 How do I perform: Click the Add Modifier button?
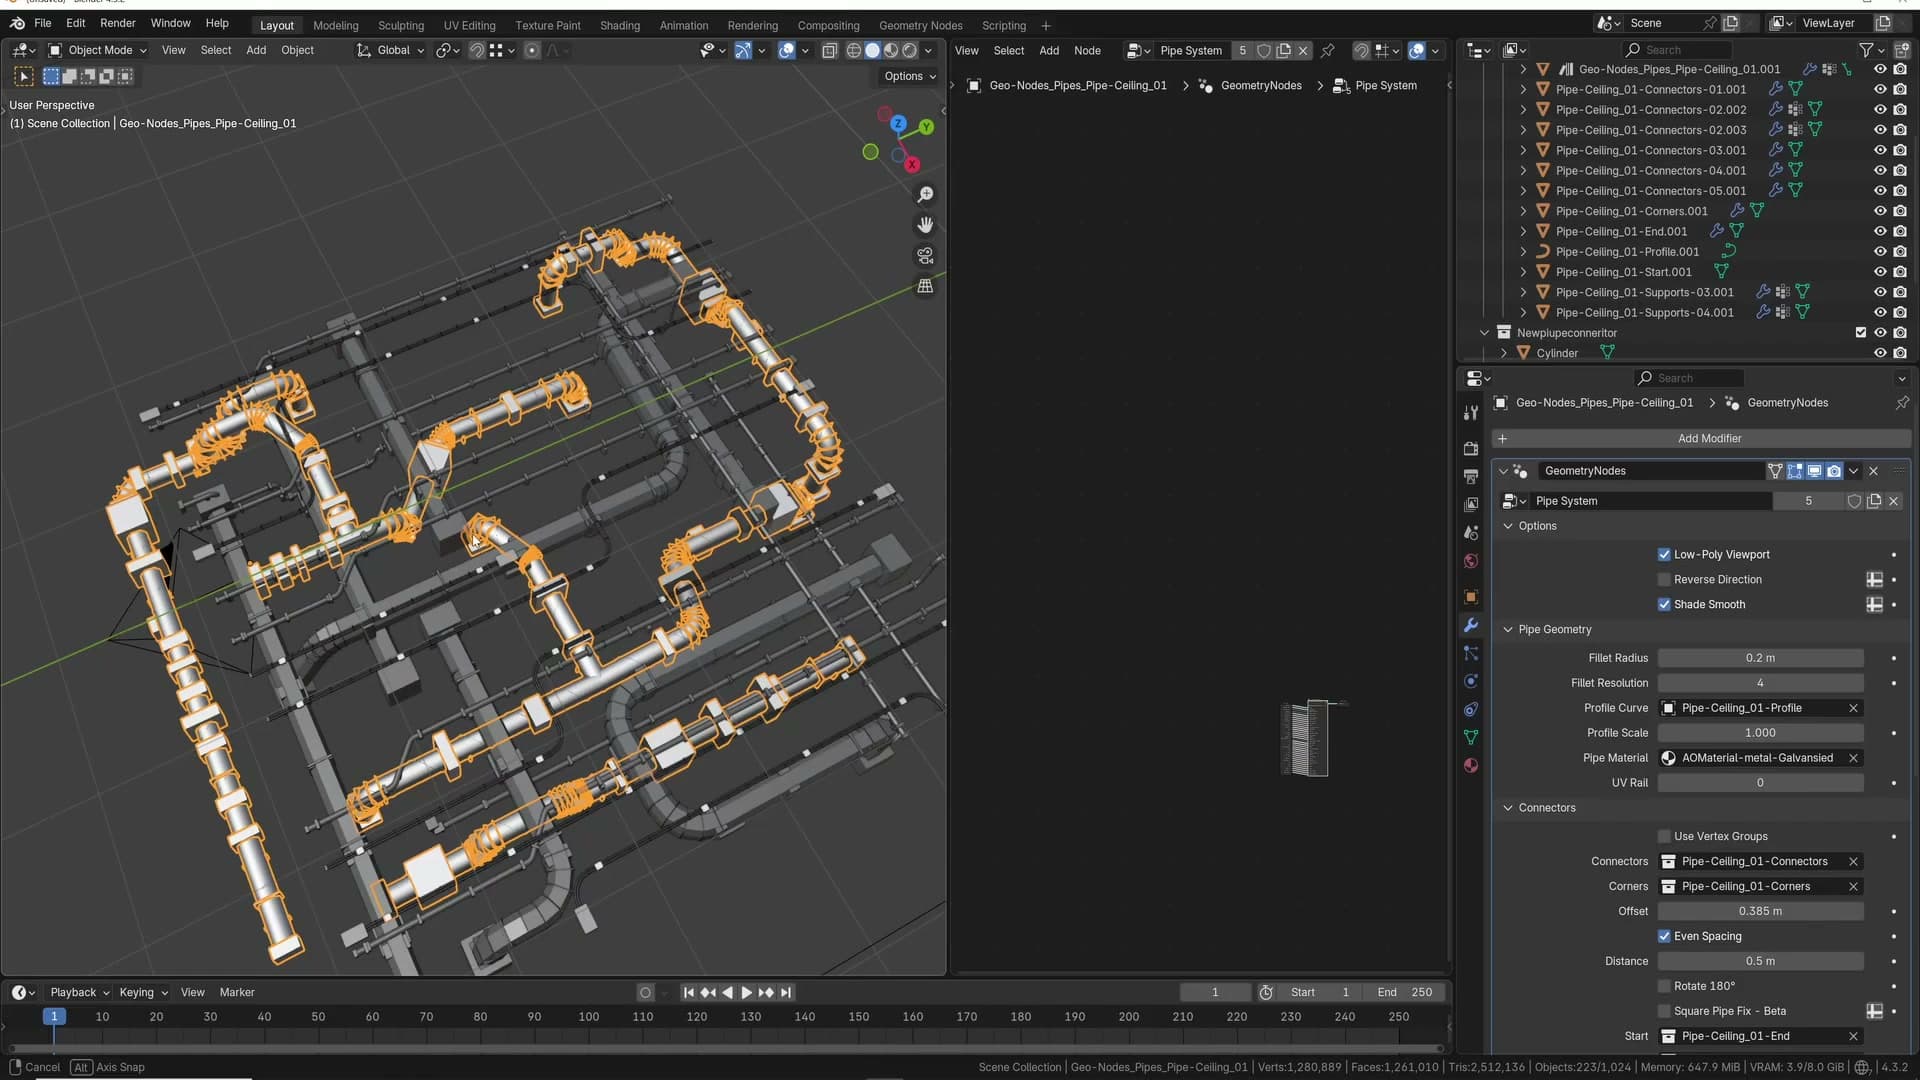[1700, 439]
